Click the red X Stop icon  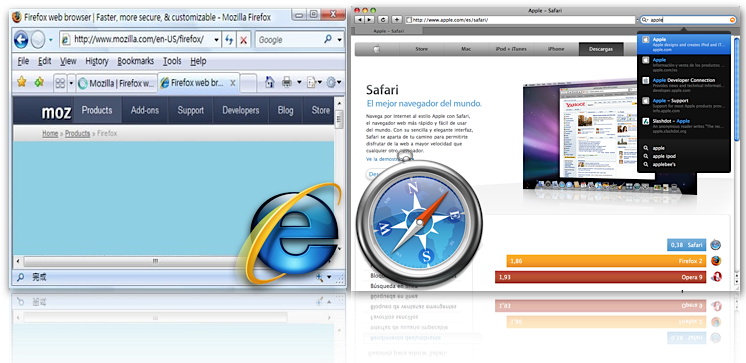click(x=243, y=40)
